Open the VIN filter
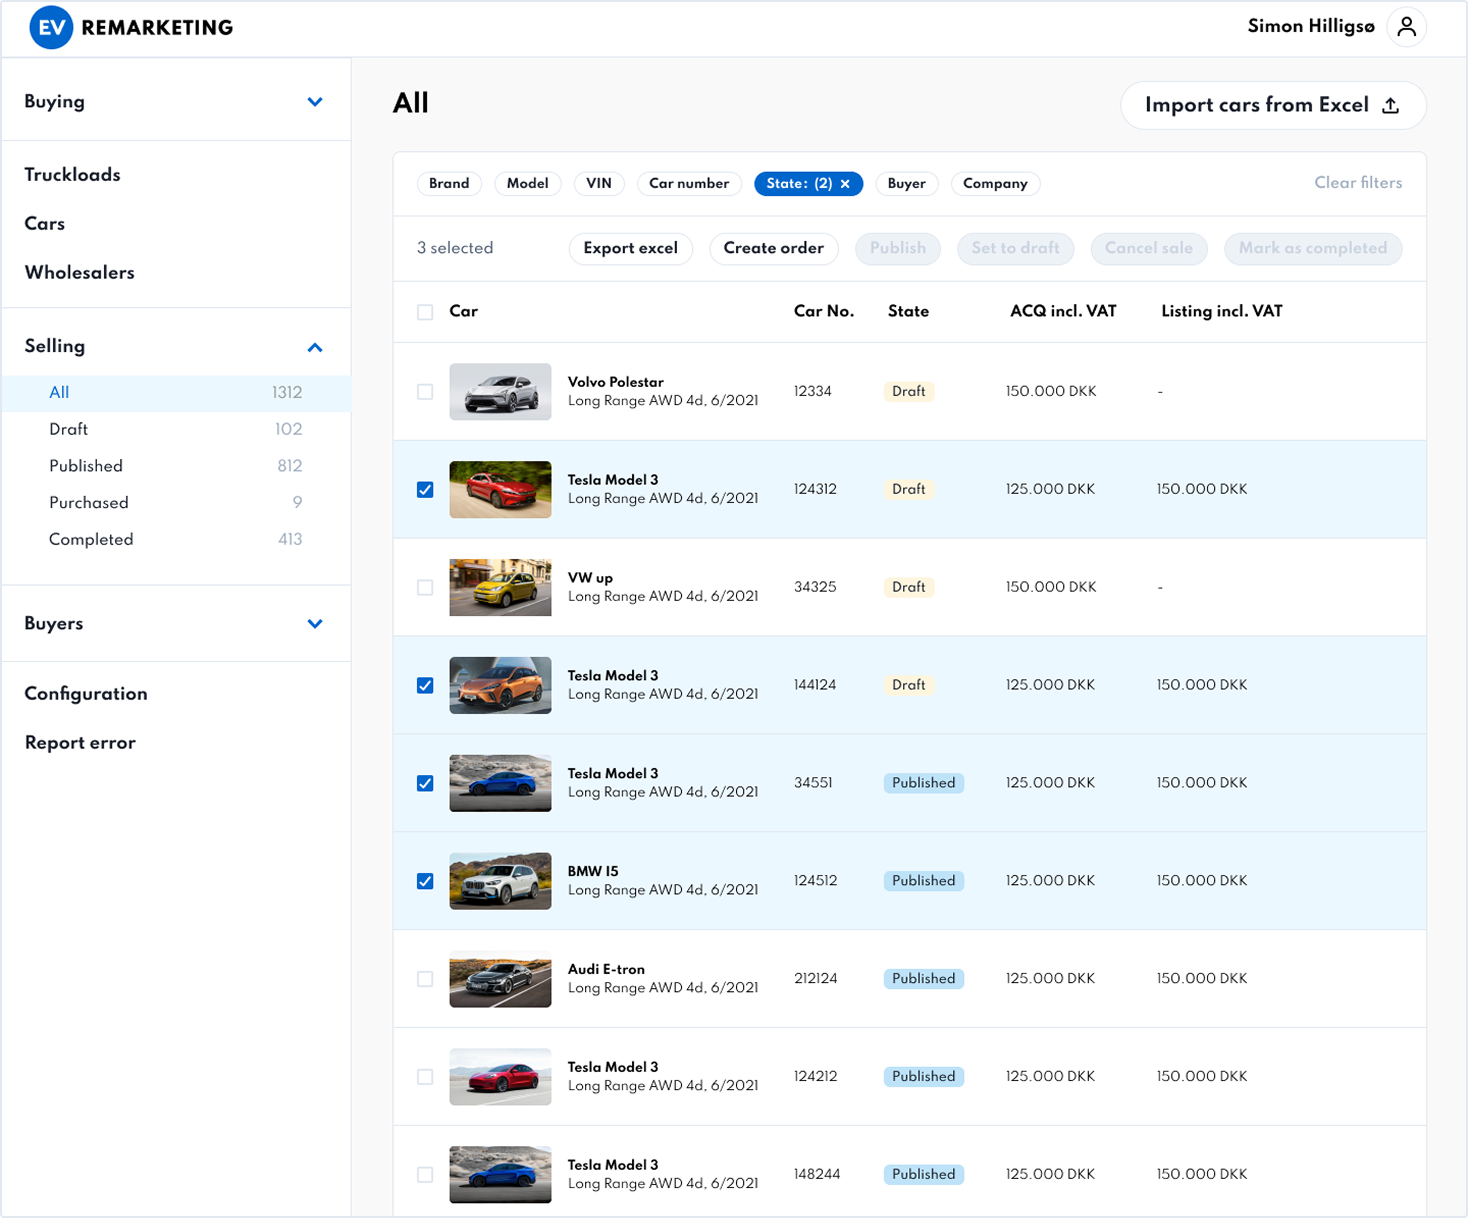The height and width of the screenshot is (1218, 1468). (599, 184)
